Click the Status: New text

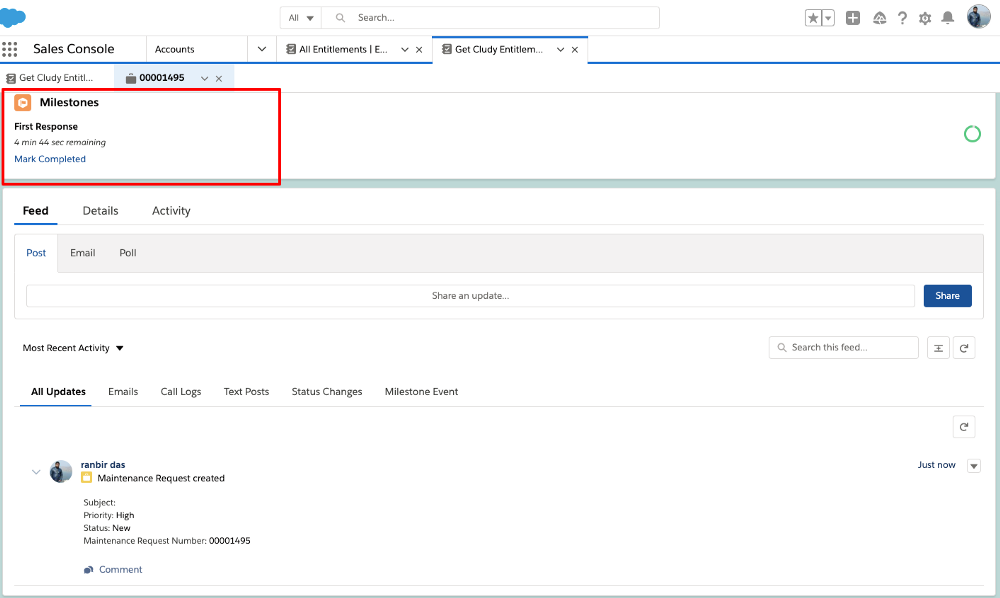pyautogui.click(x=107, y=528)
